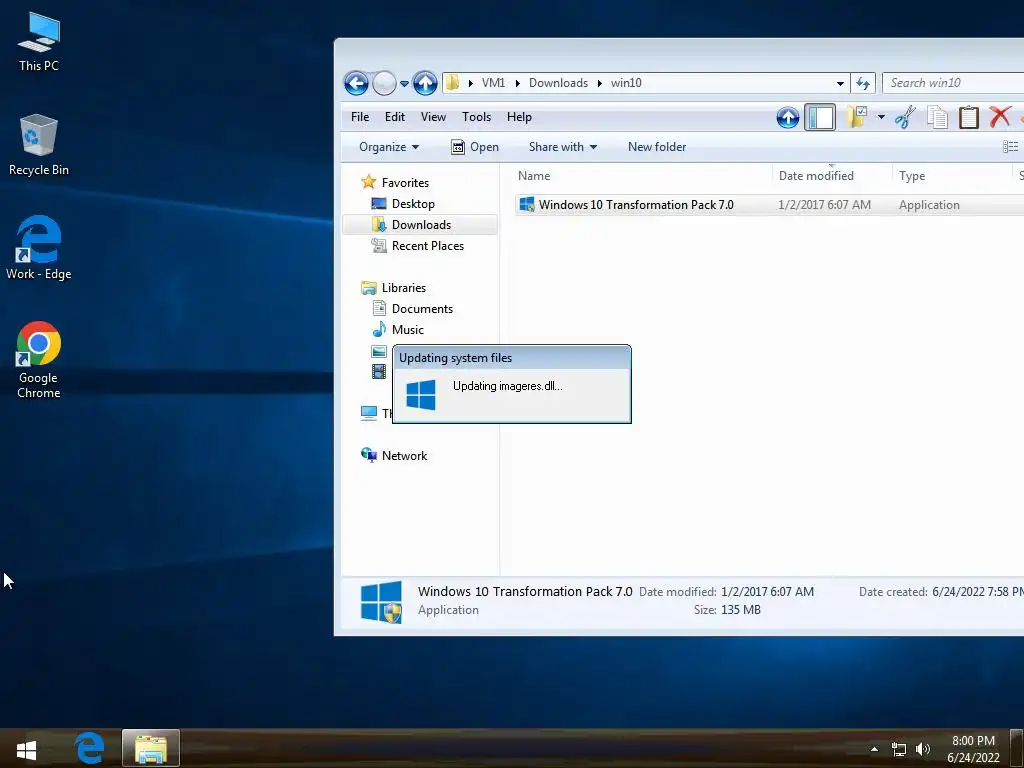Change view using the view options icon

click(1010, 147)
